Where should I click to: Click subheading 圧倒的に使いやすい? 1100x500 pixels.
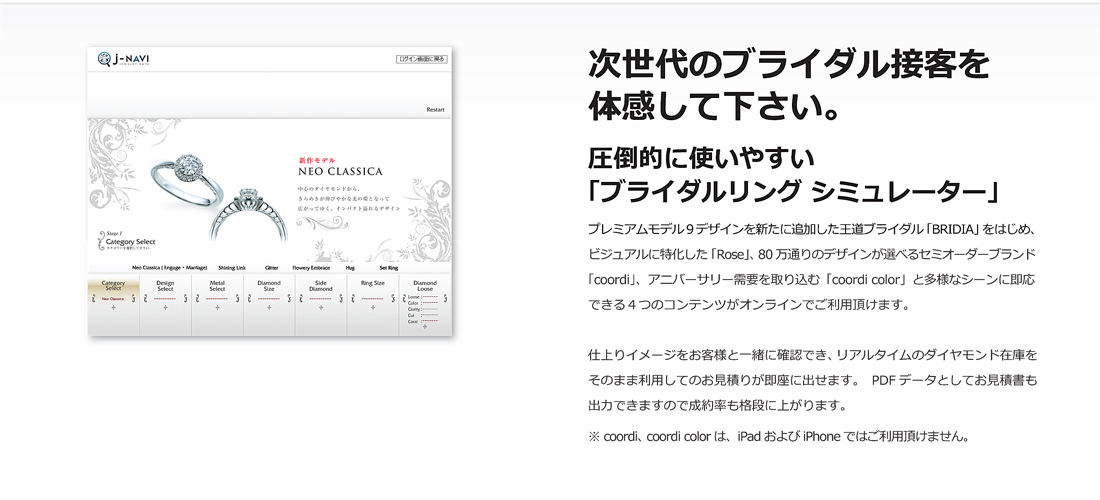(x=701, y=158)
